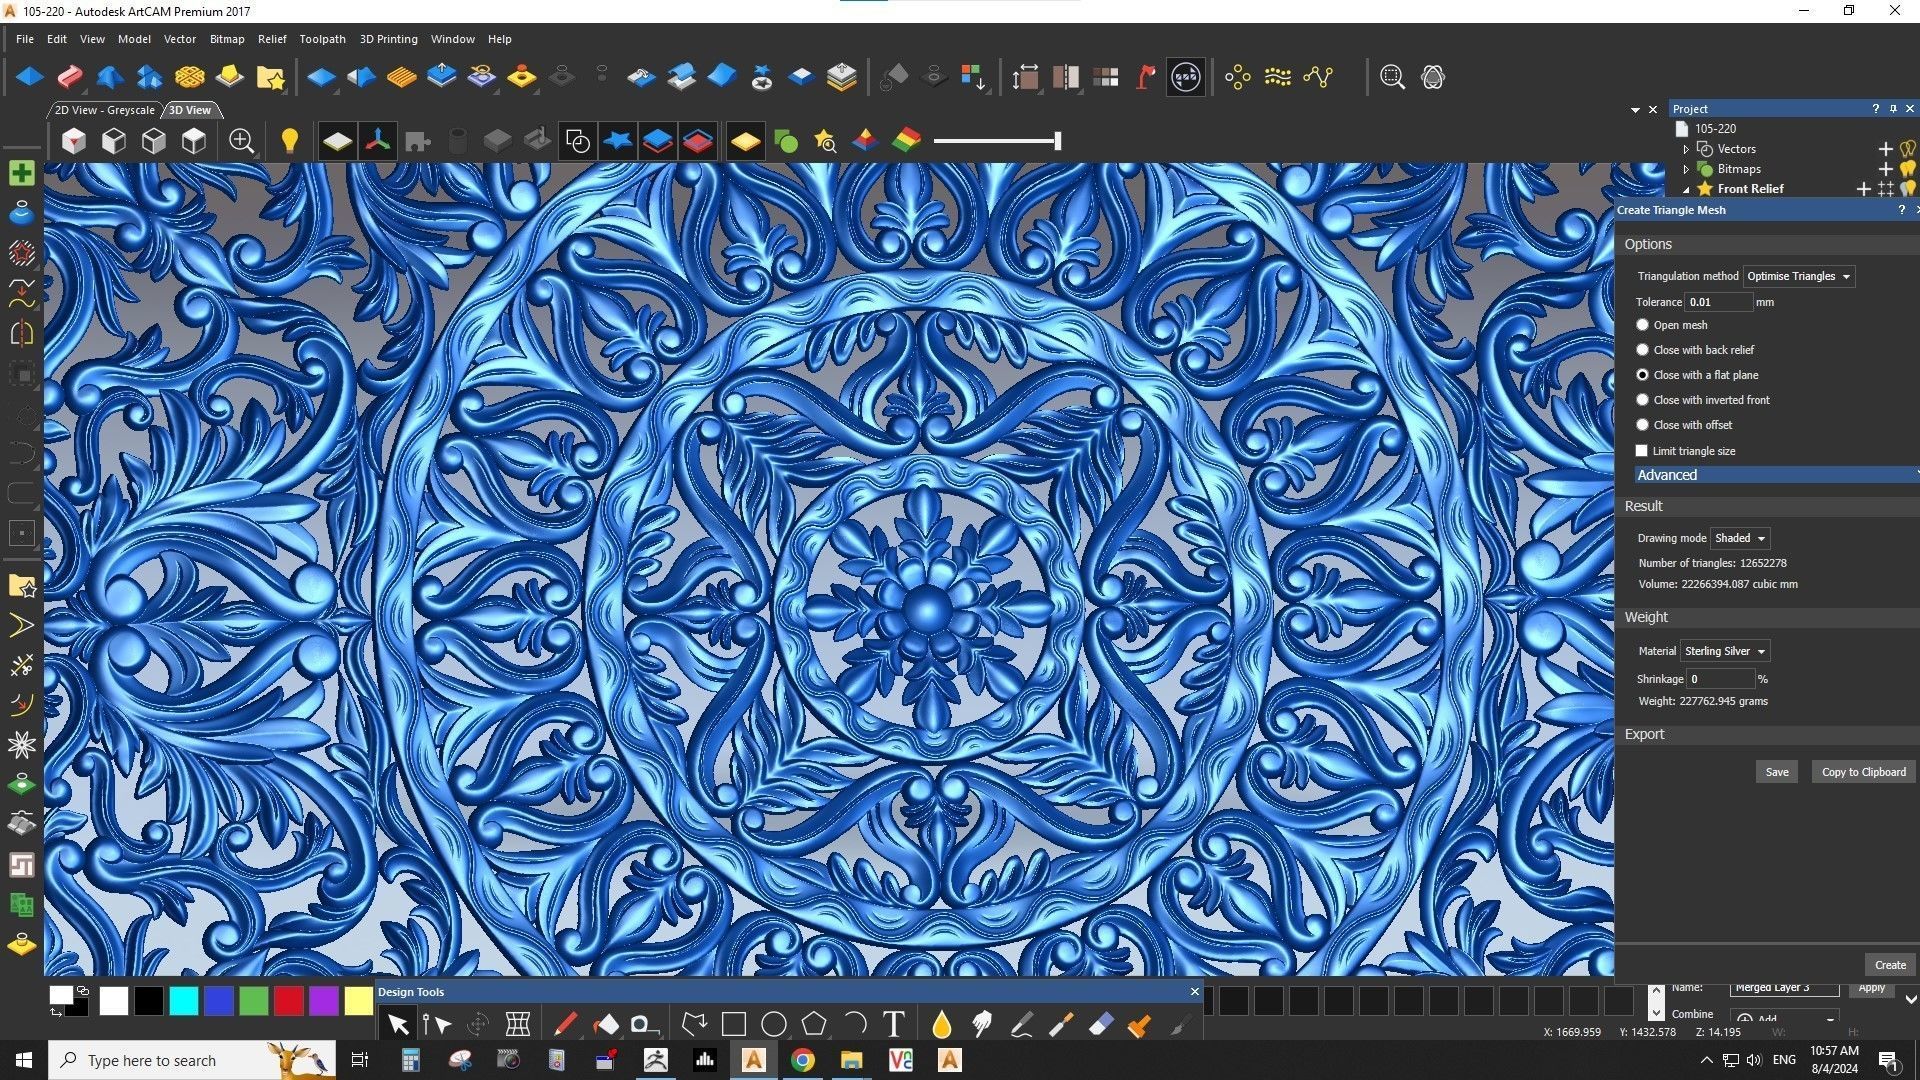Select the polygon creation tool
Screen dimensions: 1920x1080
coord(814,1024)
